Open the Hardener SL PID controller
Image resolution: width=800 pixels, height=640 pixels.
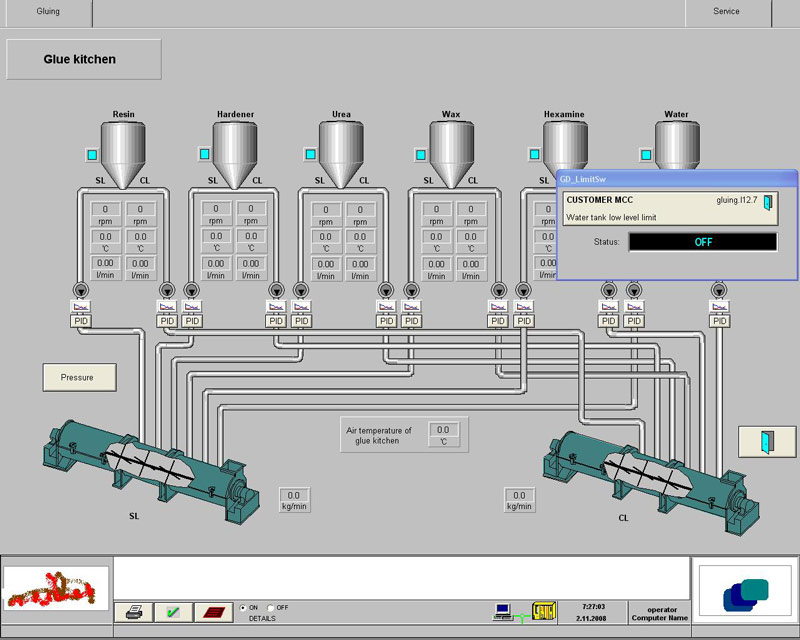pyautogui.click(x=192, y=321)
